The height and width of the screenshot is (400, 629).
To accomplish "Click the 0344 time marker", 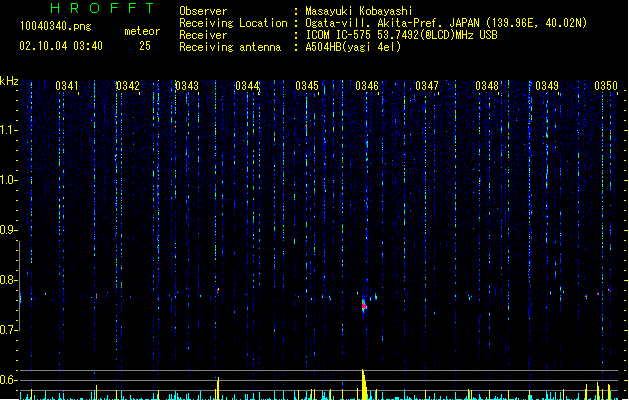I will click(247, 86).
